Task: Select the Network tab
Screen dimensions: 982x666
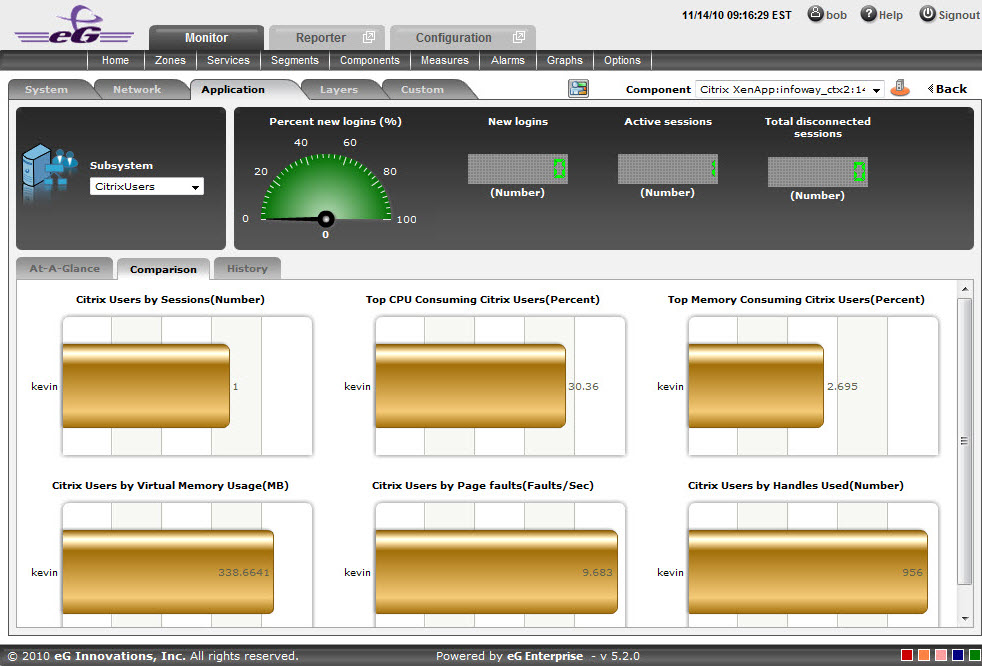Action: point(137,90)
